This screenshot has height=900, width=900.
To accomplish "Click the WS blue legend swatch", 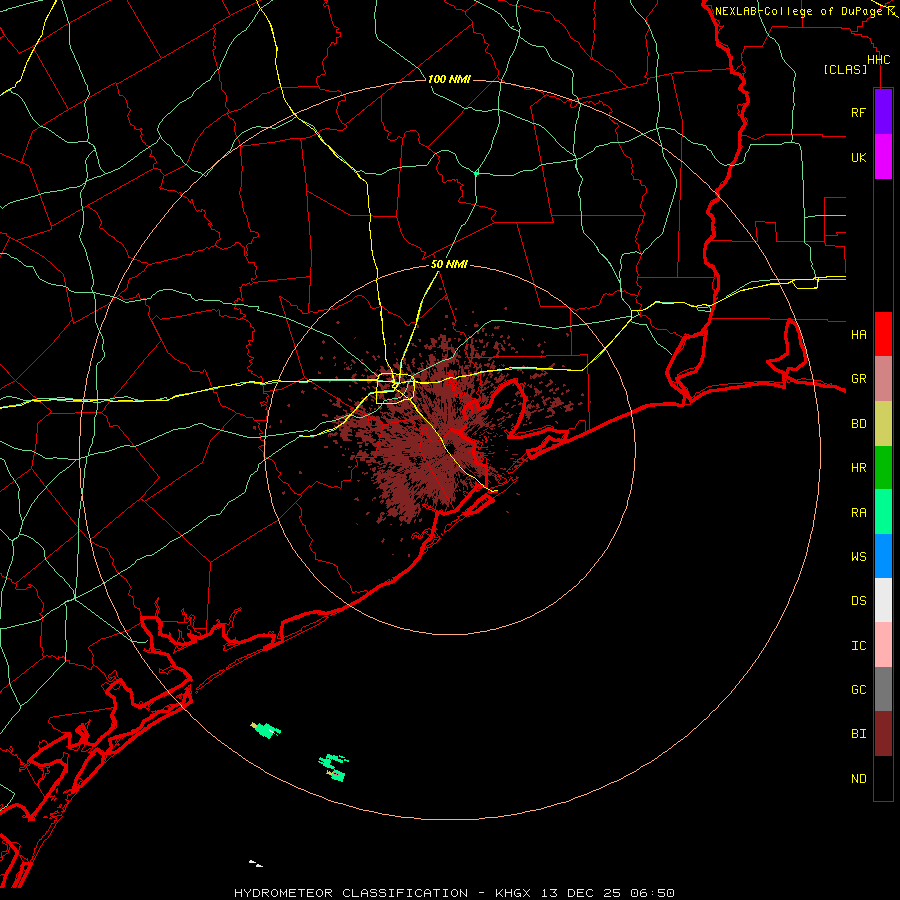I will (883, 556).
